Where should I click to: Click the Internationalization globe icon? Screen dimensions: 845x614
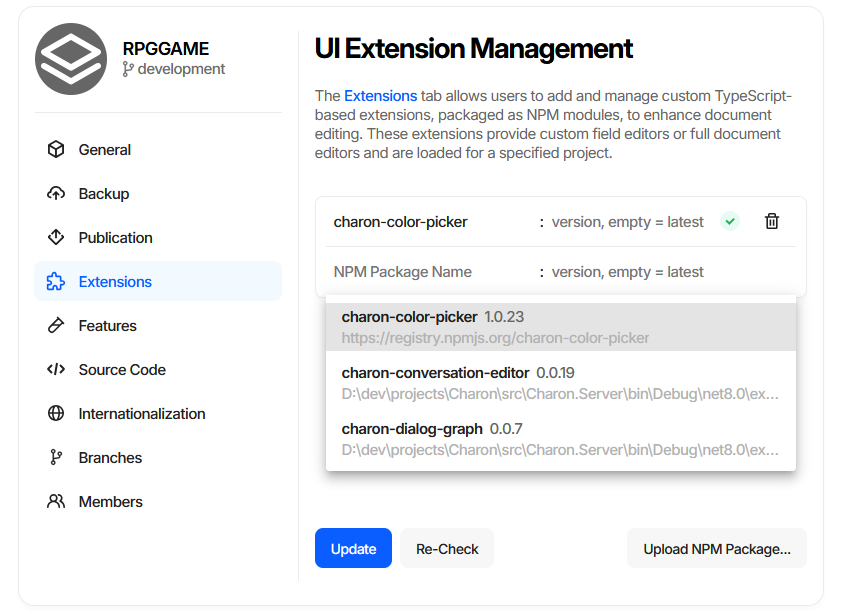[x=56, y=413]
